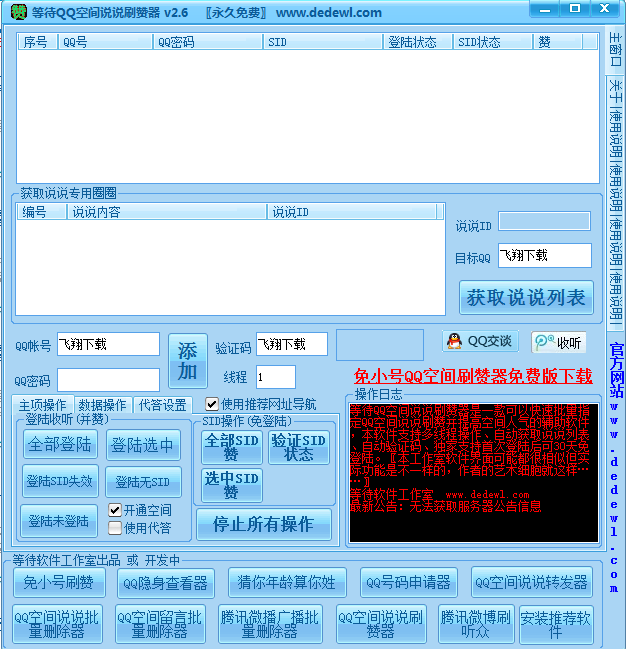The width and height of the screenshot is (626, 649).
Task: Close the 刷赞器 window
Action: (x=605, y=9)
